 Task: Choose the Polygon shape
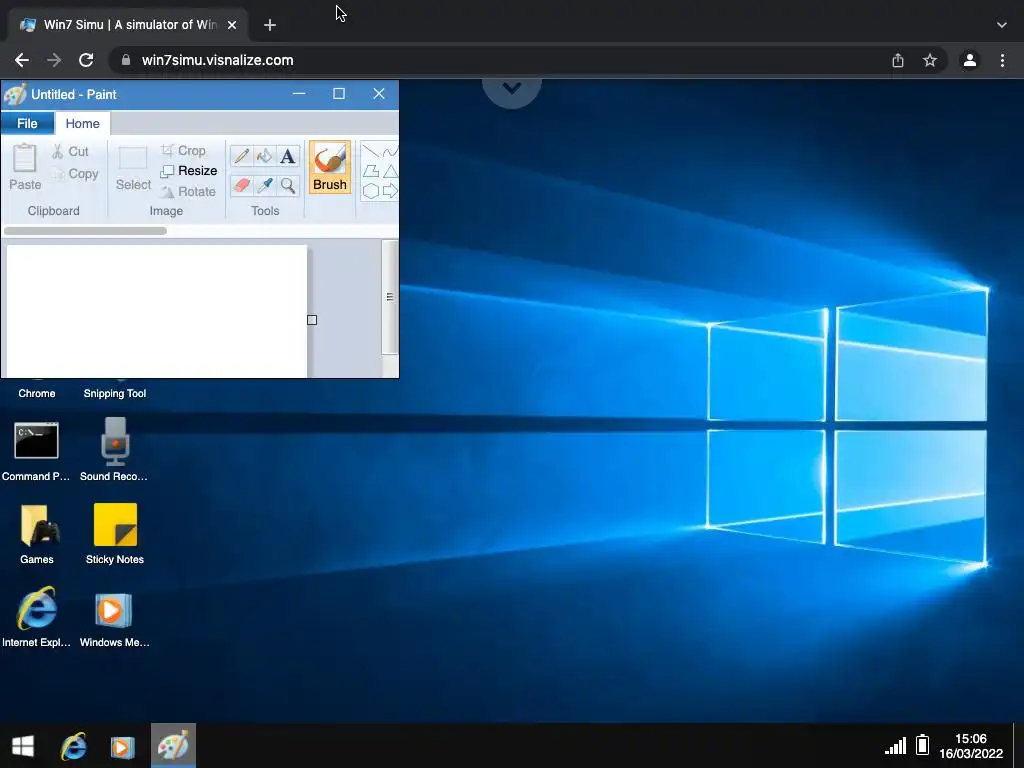point(371,171)
